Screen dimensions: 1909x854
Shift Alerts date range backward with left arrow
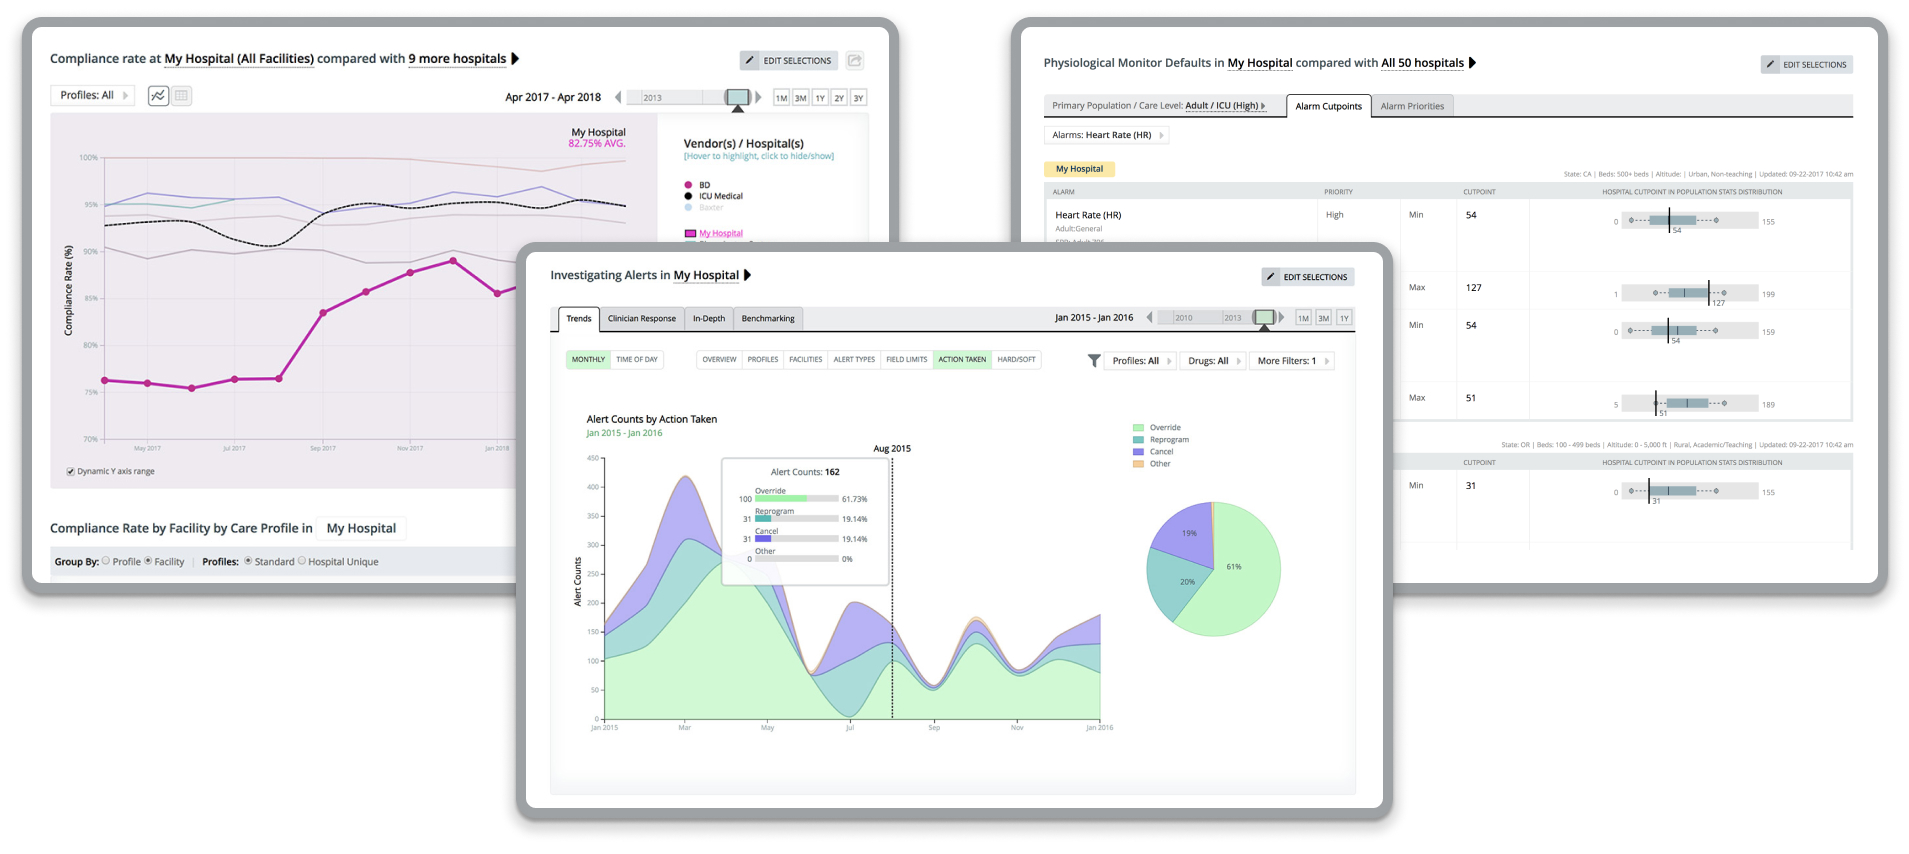pos(1149,318)
